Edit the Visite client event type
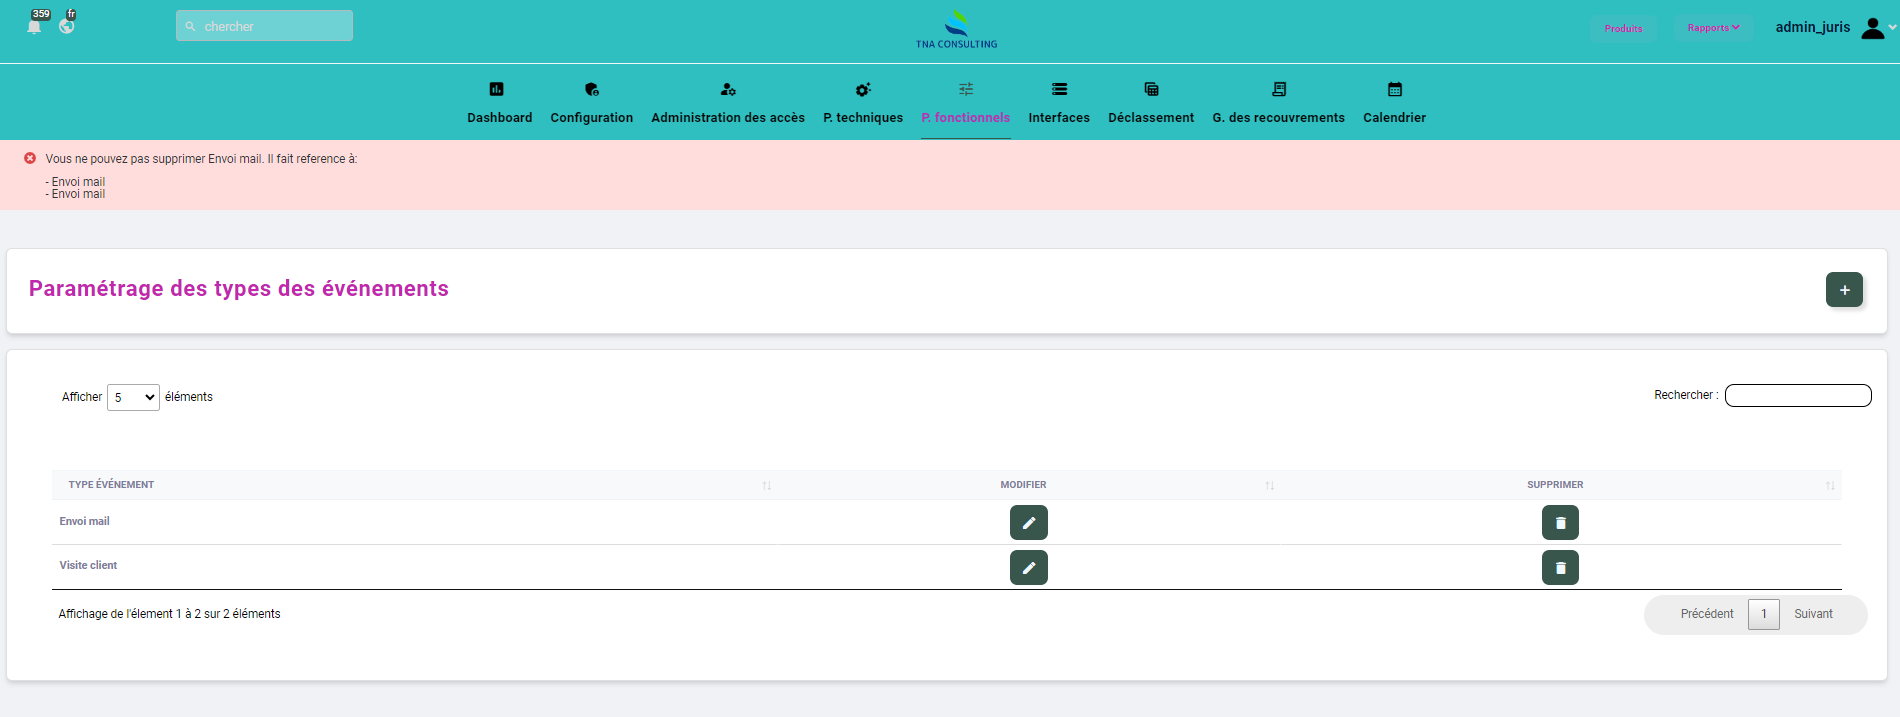1900x717 pixels. (x=1028, y=567)
